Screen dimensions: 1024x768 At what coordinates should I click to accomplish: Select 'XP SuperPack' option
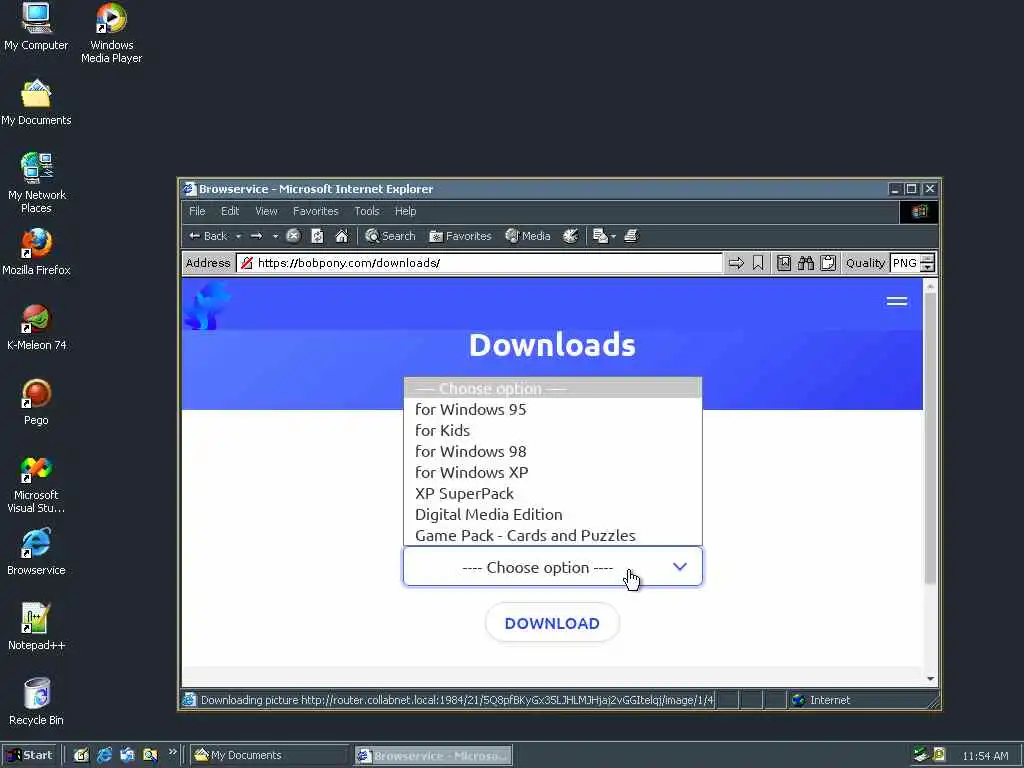click(553, 493)
